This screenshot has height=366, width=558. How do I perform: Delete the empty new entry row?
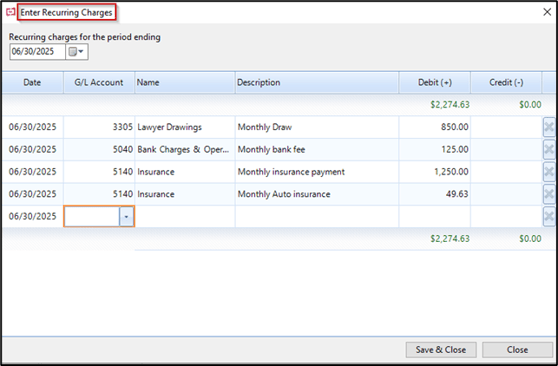(x=549, y=216)
